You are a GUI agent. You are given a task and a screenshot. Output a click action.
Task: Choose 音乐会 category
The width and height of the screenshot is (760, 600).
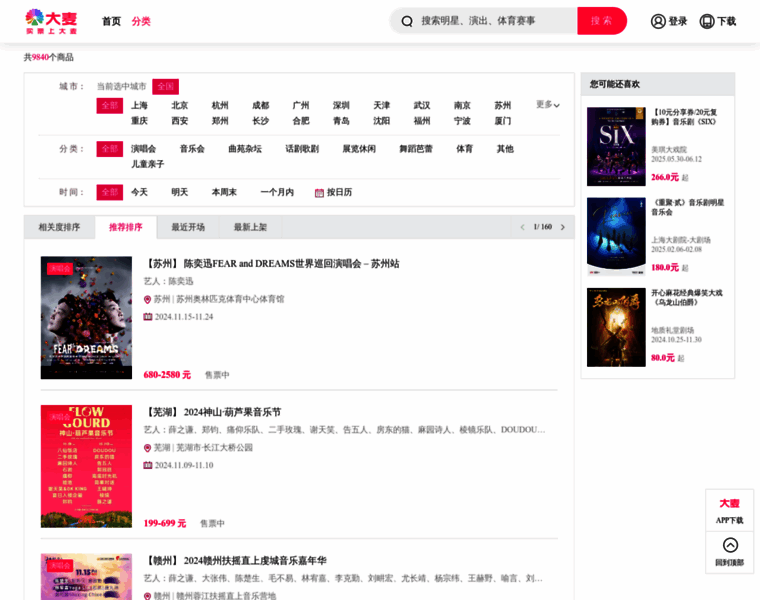[x=192, y=149]
